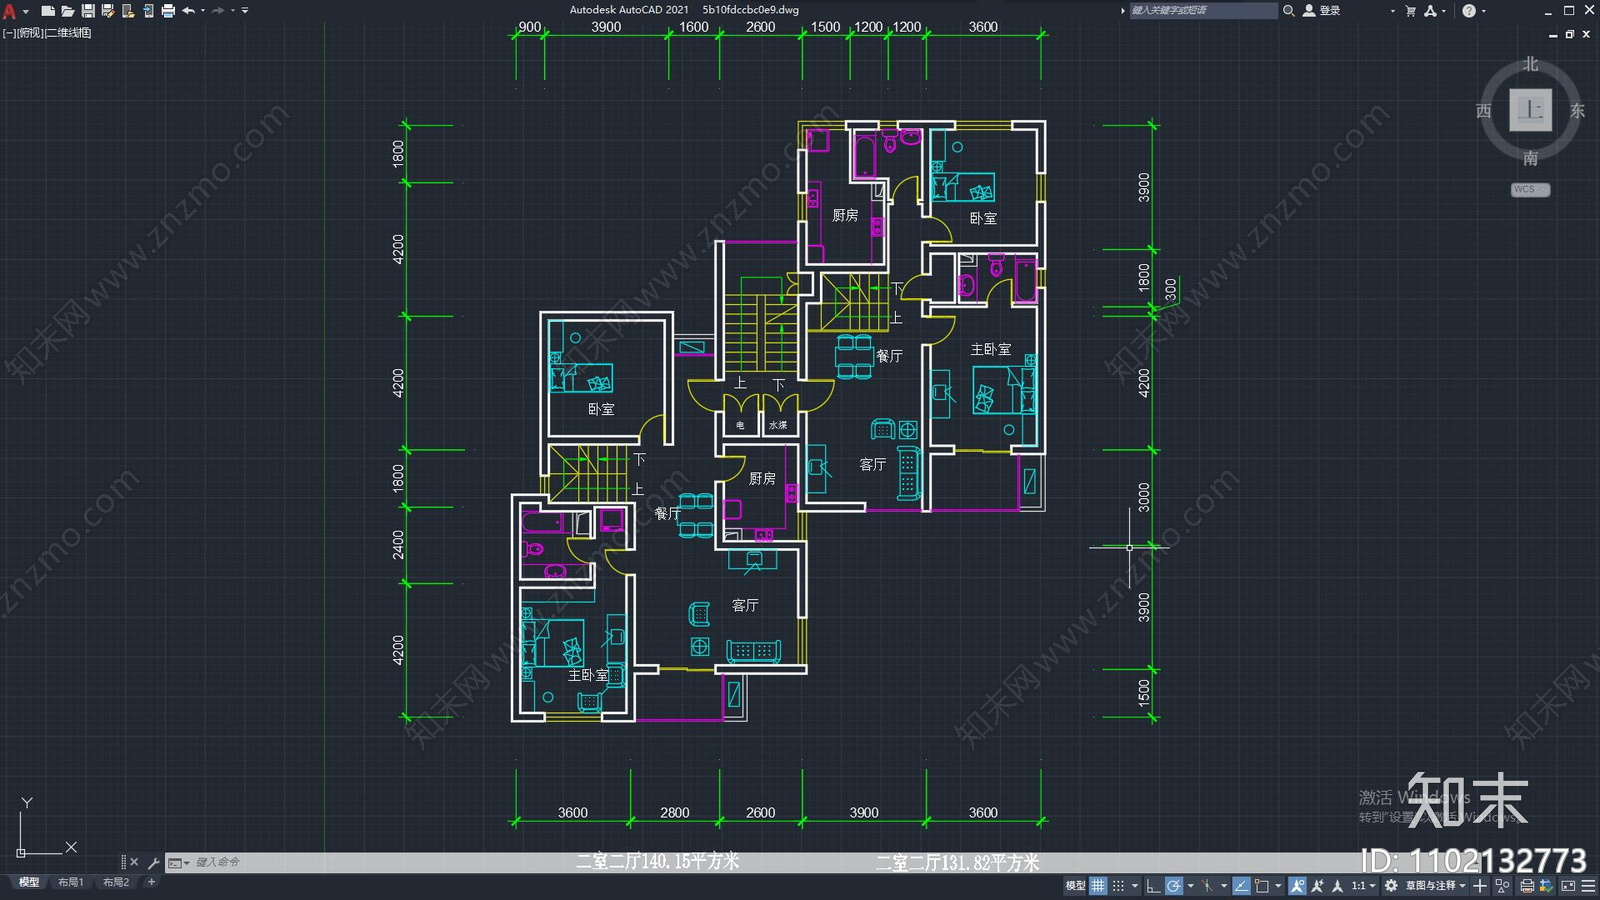This screenshot has width=1600, height=900.
Task: Switch to the 布局2 layout tab
Action: (x=116, y=882)
